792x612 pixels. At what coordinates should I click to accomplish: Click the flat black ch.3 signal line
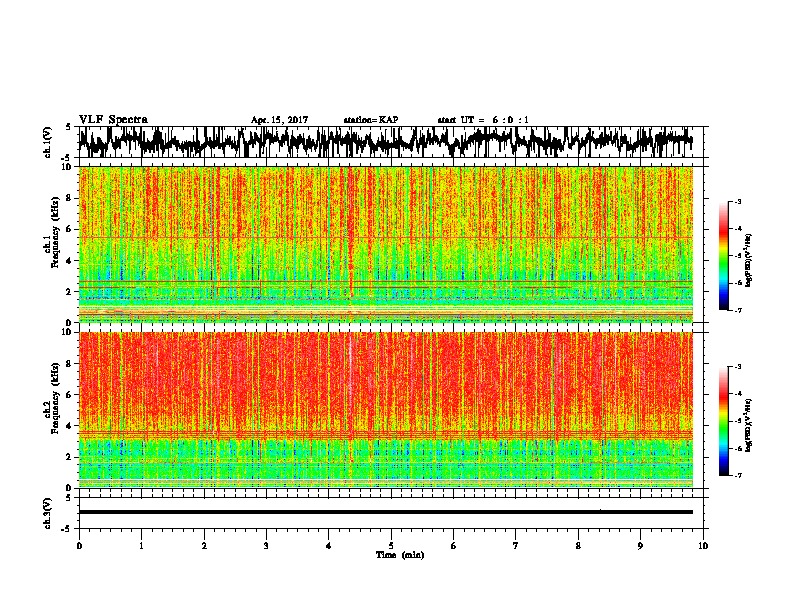385,512
